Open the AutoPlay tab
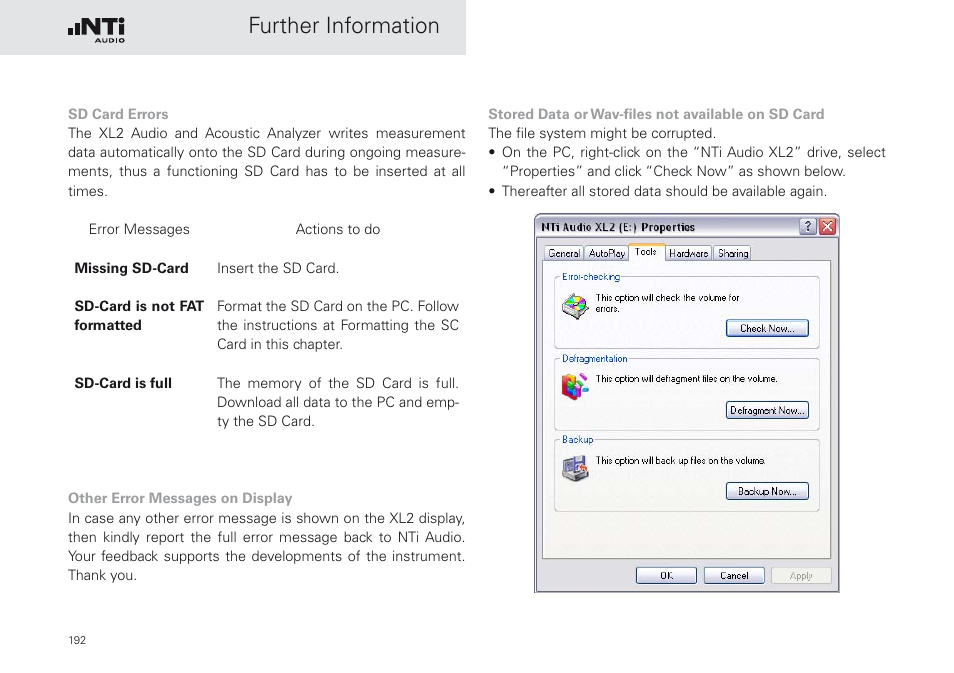 click(607, 253)
